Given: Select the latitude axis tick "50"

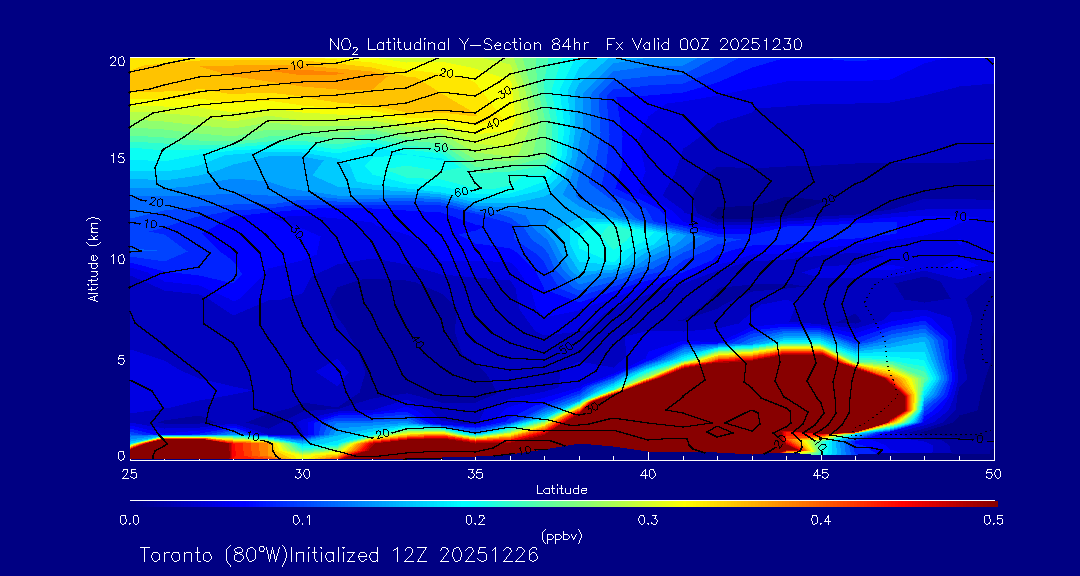Looking at the screenshot, I should [x=994, y=474].
